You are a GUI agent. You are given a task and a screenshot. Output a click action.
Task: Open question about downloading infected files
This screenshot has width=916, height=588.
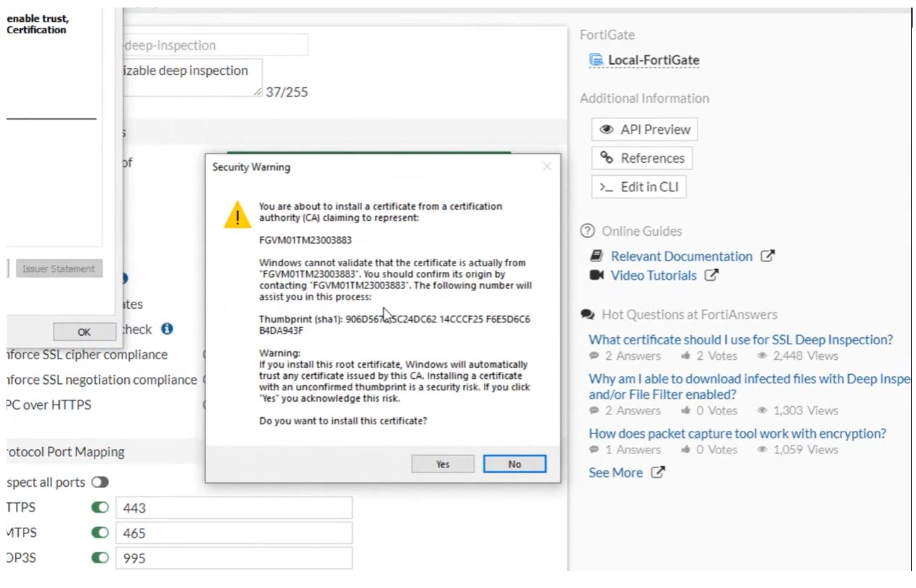click(749, 387)
